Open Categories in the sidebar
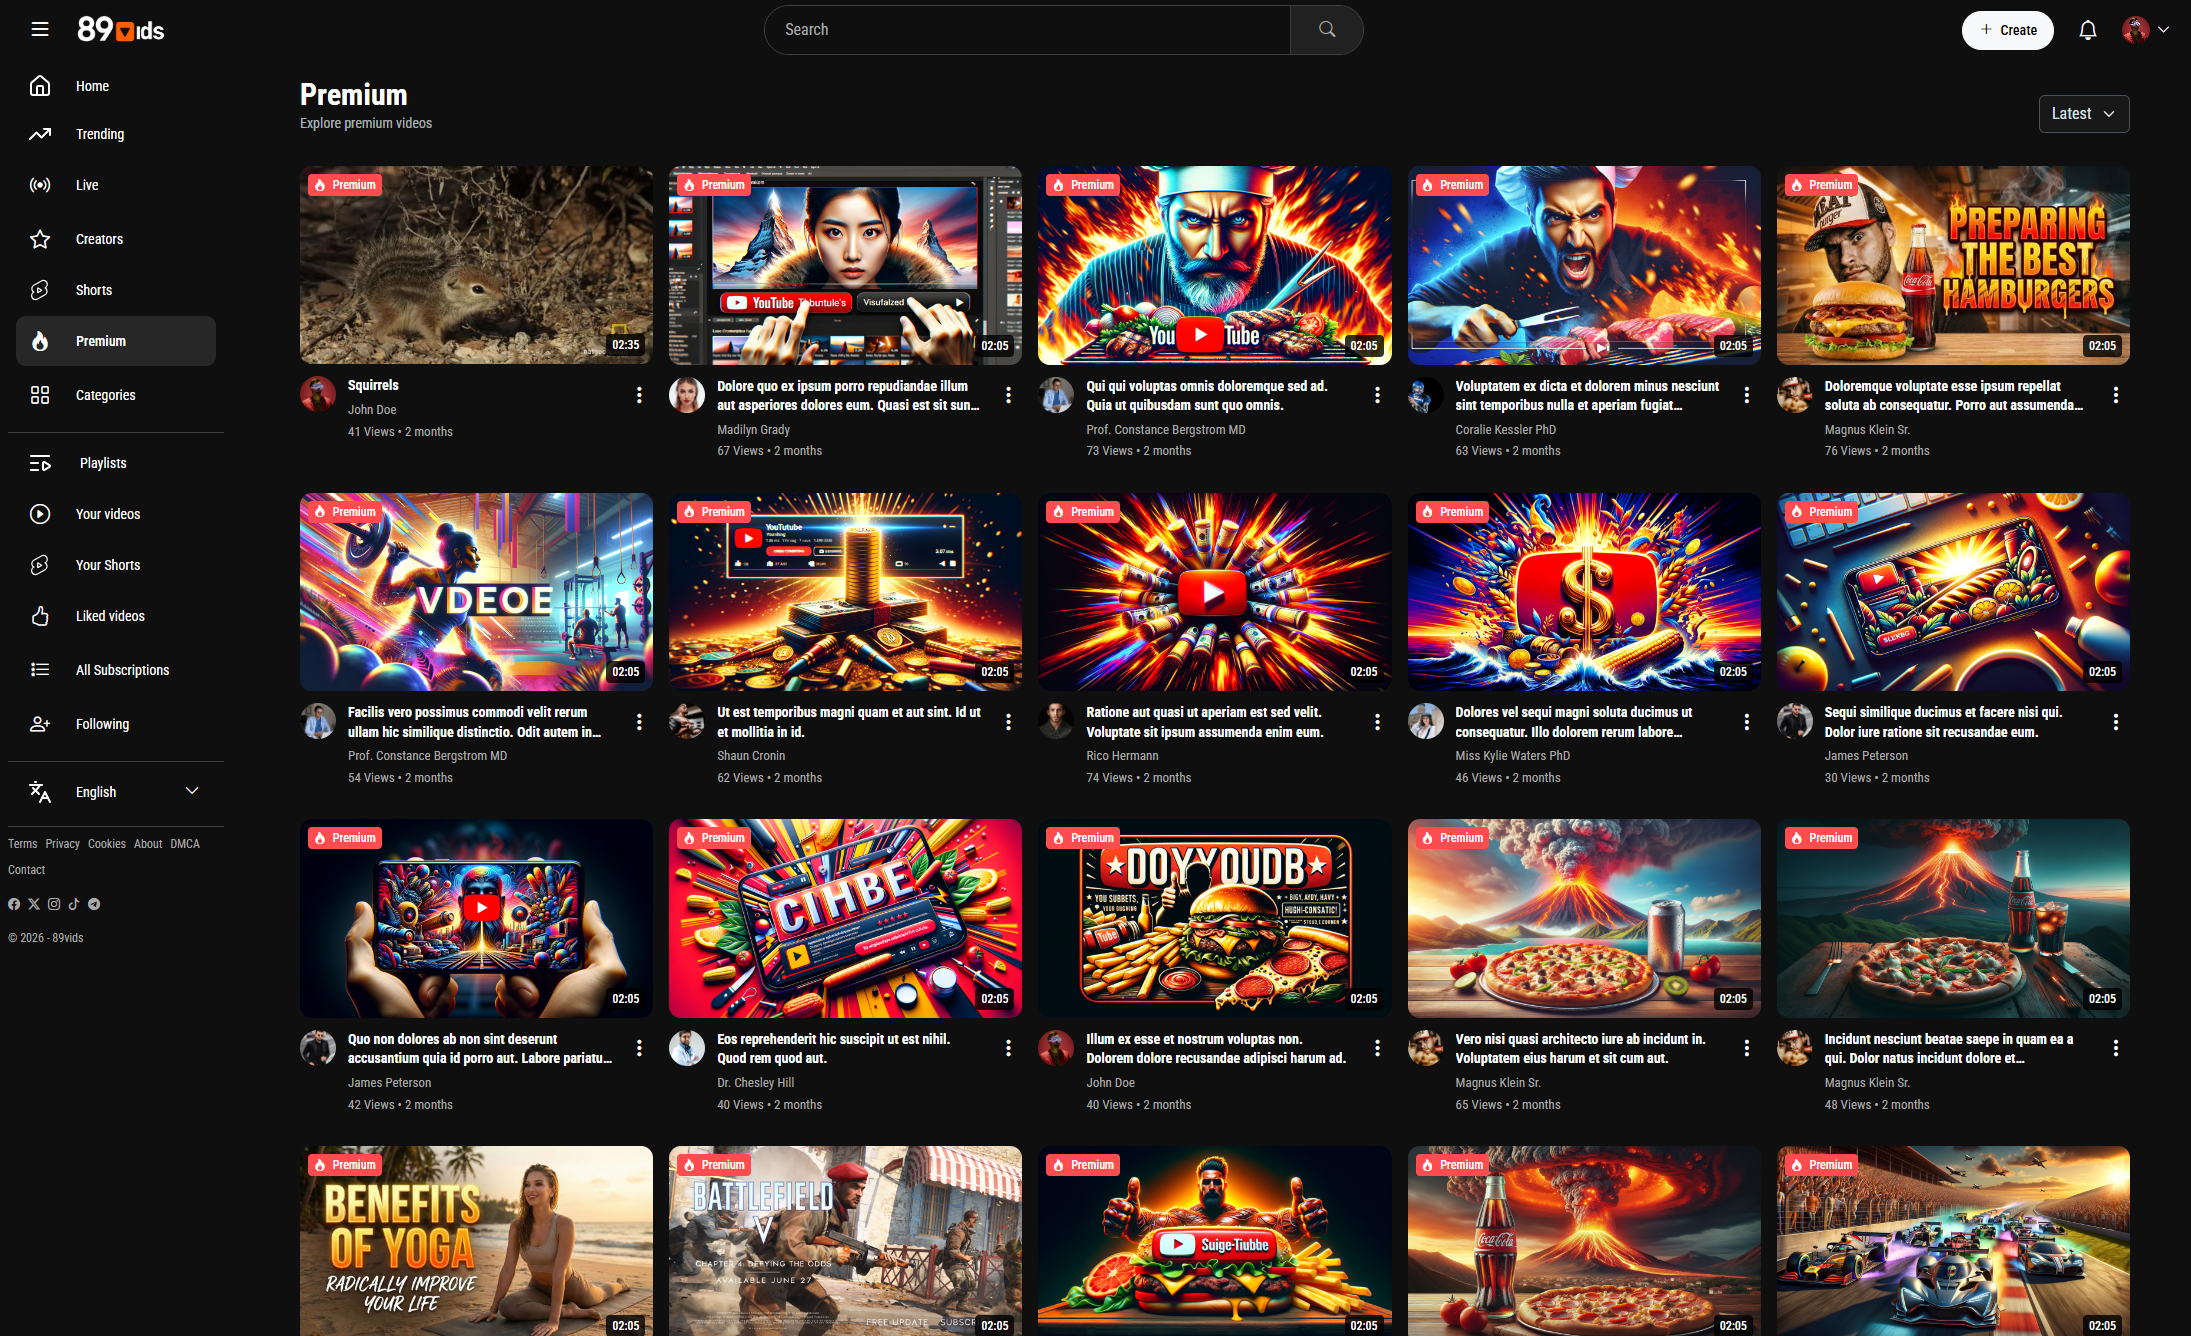 pyautogui.click(x=105, y=395)
